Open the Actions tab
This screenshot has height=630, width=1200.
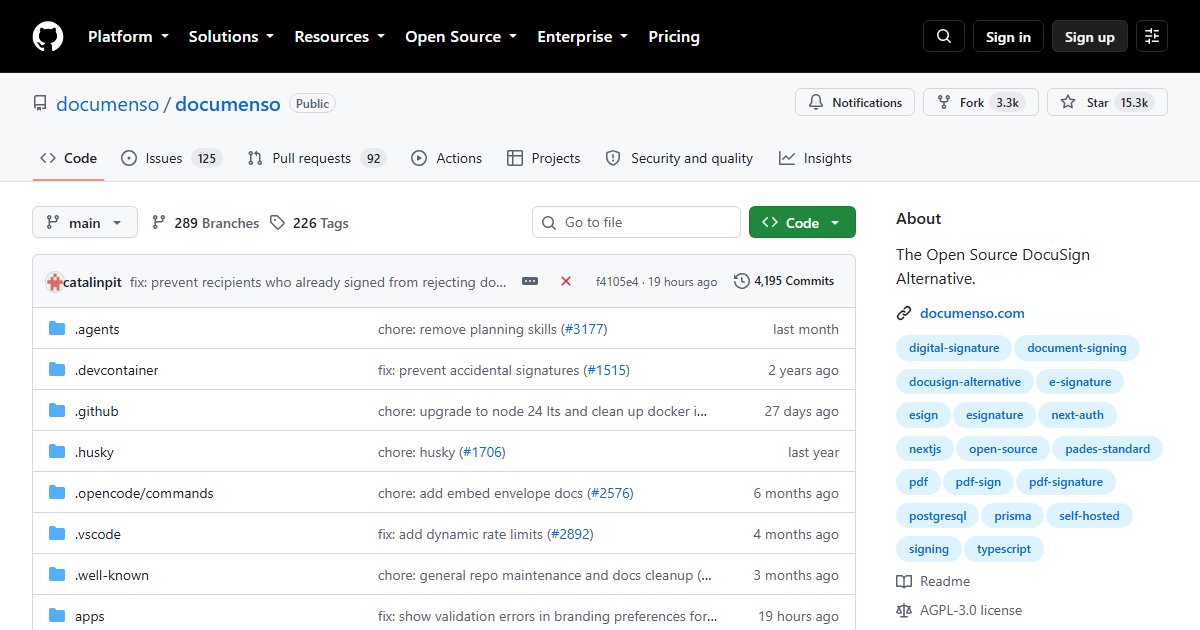[446, 158]
